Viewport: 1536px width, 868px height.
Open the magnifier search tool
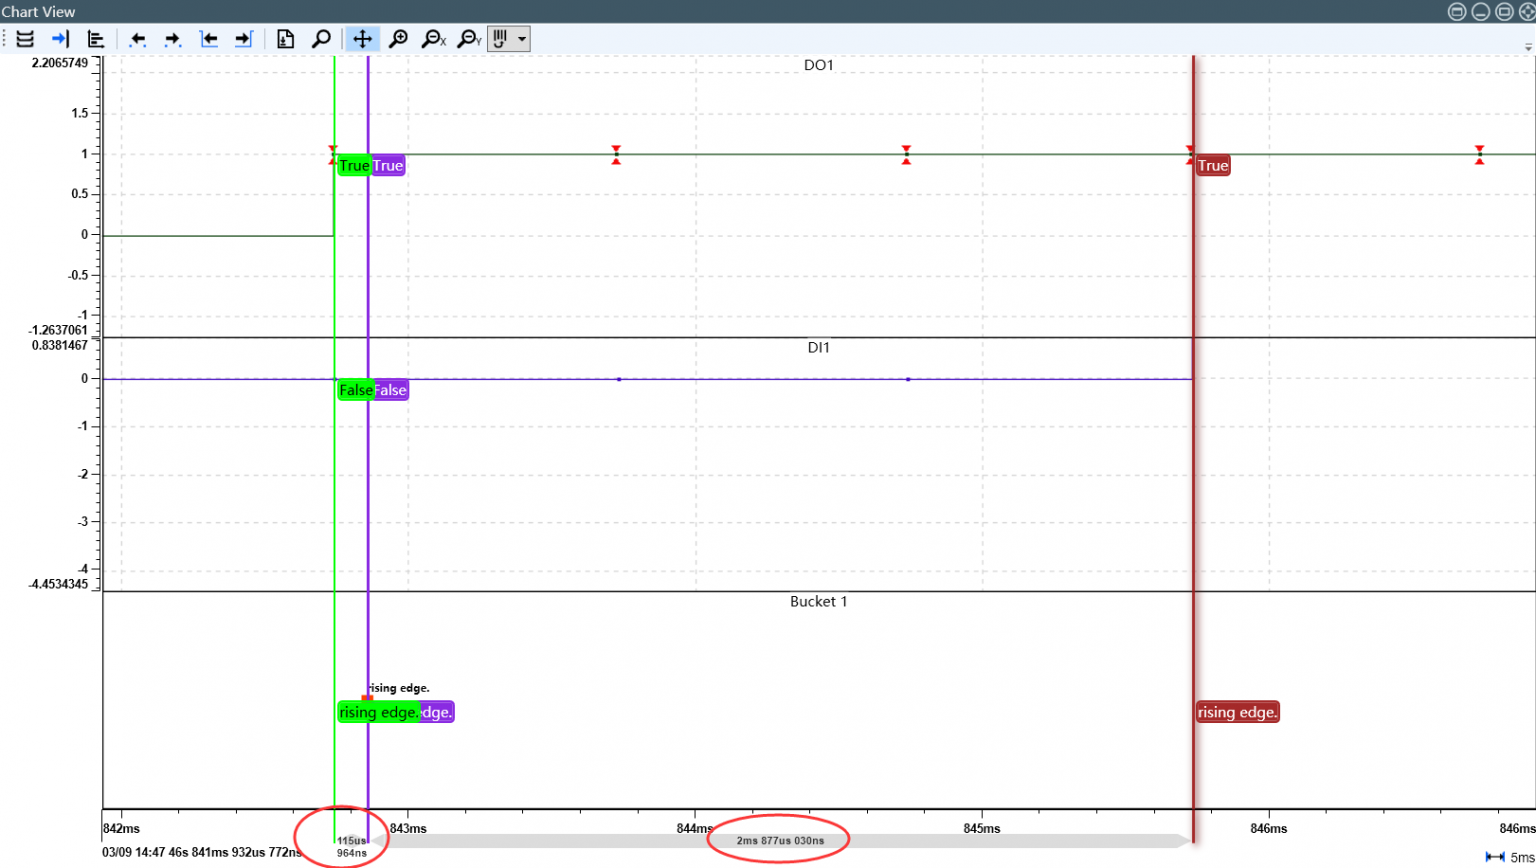click(x=321, y=39)
